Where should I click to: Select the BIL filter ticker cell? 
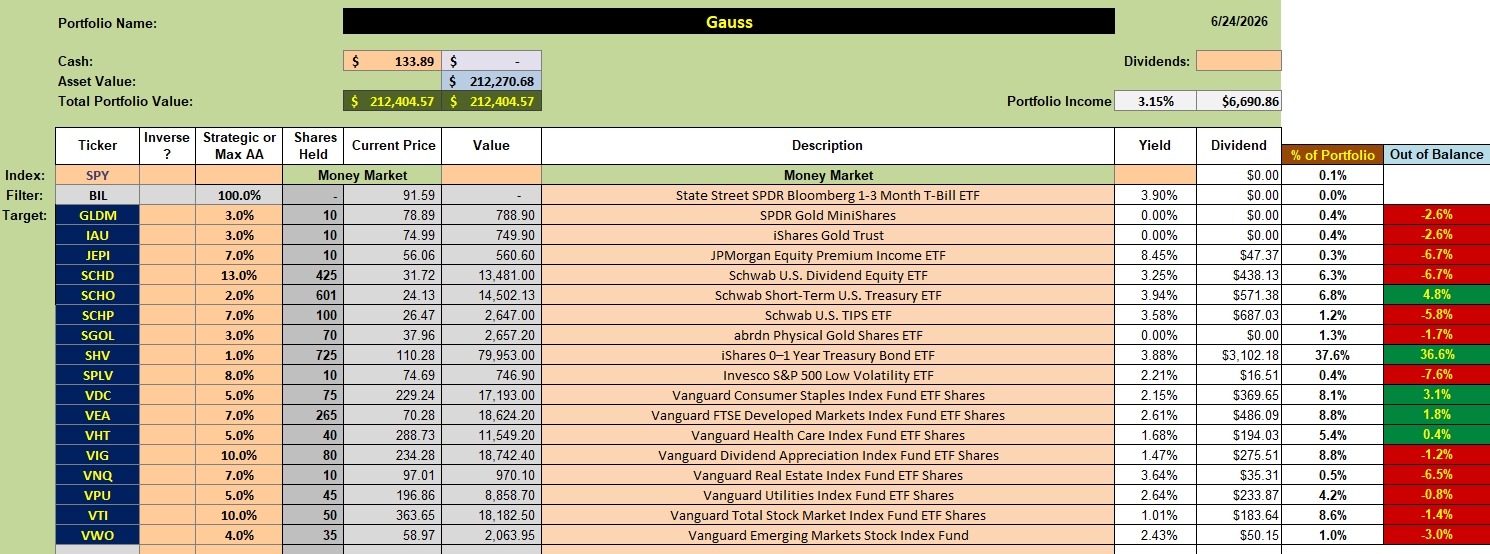[x=97, y=195]
